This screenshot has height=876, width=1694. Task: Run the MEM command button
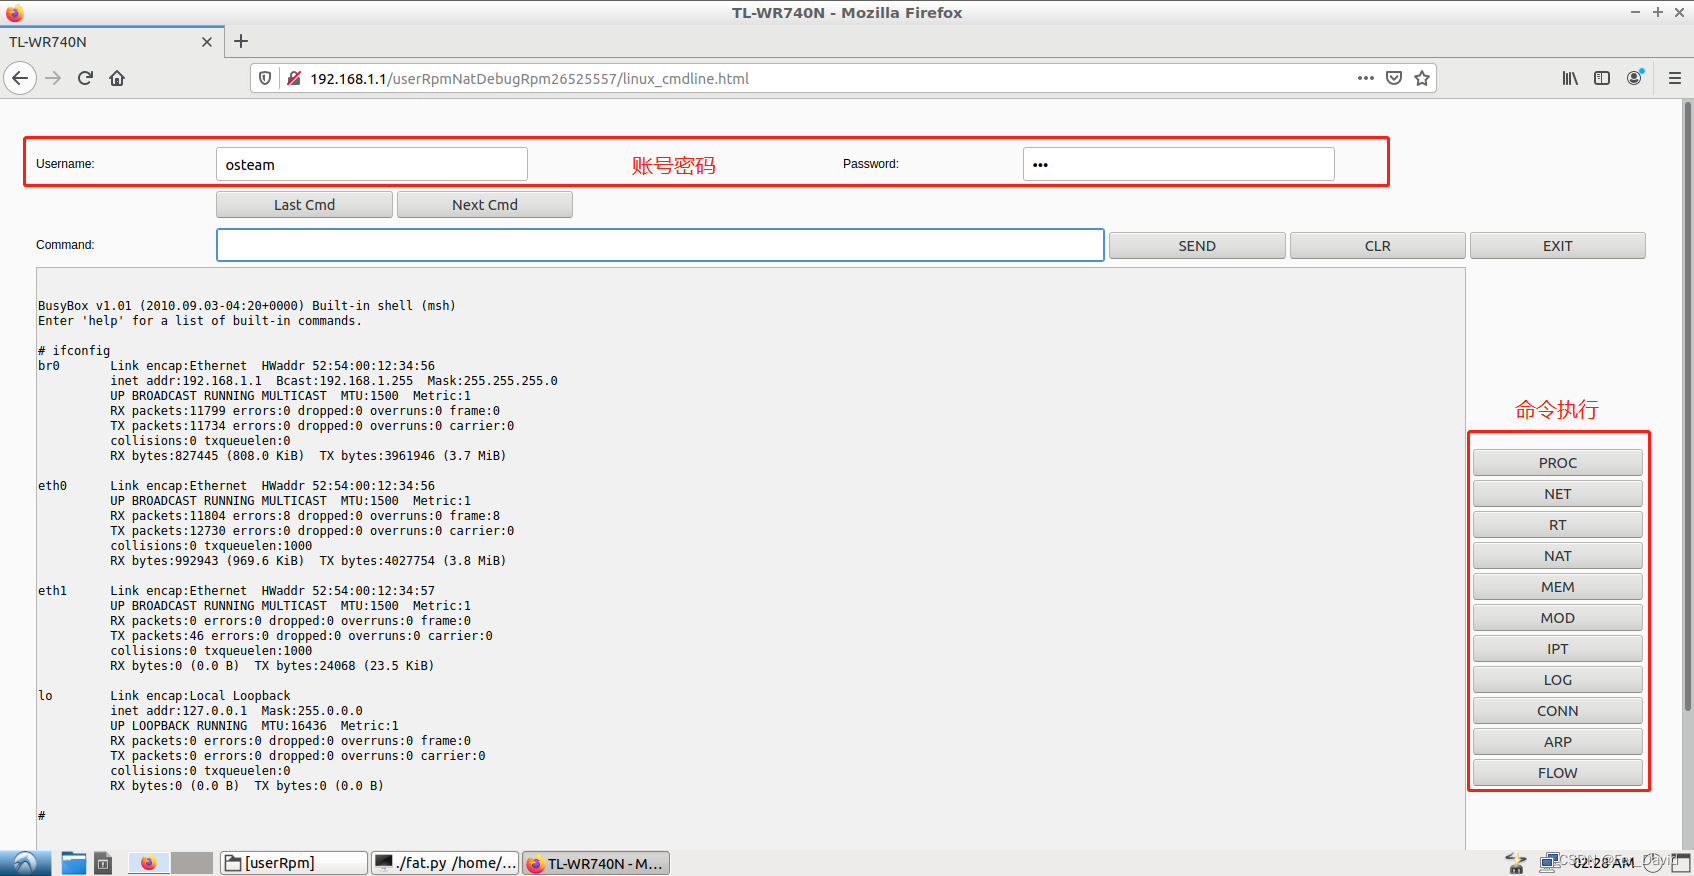tap(1558, 587)
